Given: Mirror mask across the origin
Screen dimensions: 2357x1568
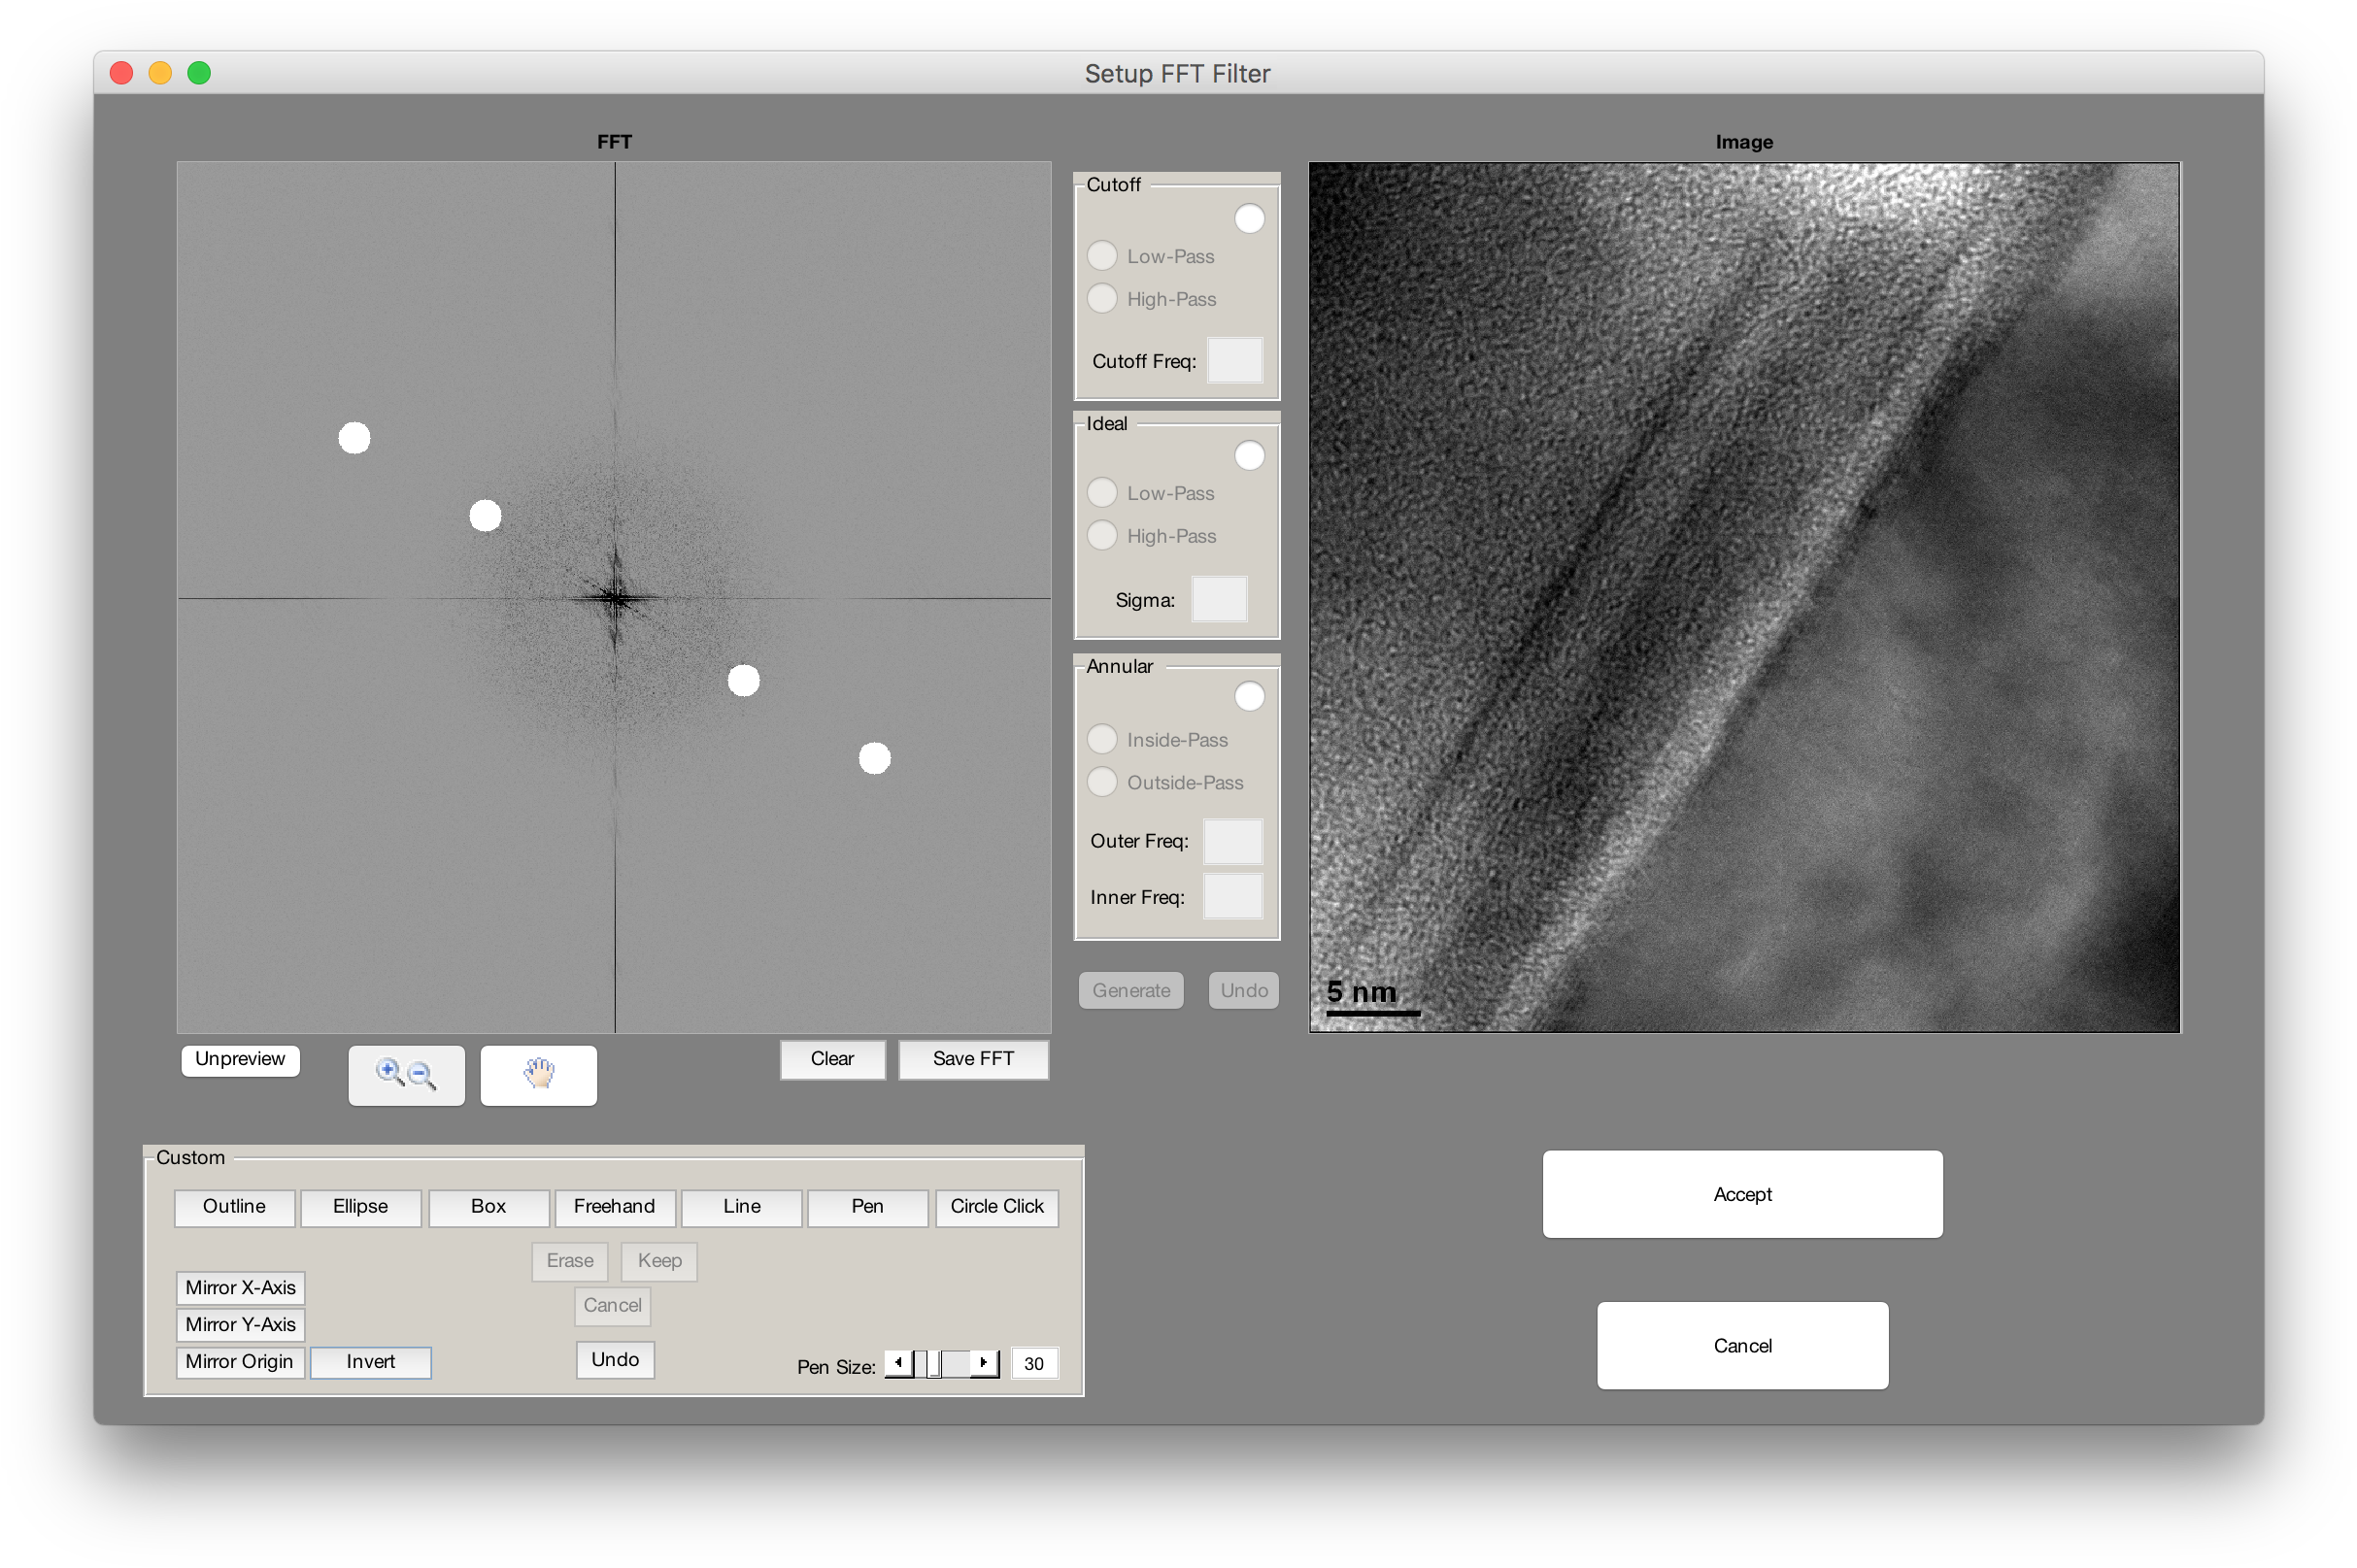Looking at the screenshot, I should pyautogui.click(x=240, y=1362).
